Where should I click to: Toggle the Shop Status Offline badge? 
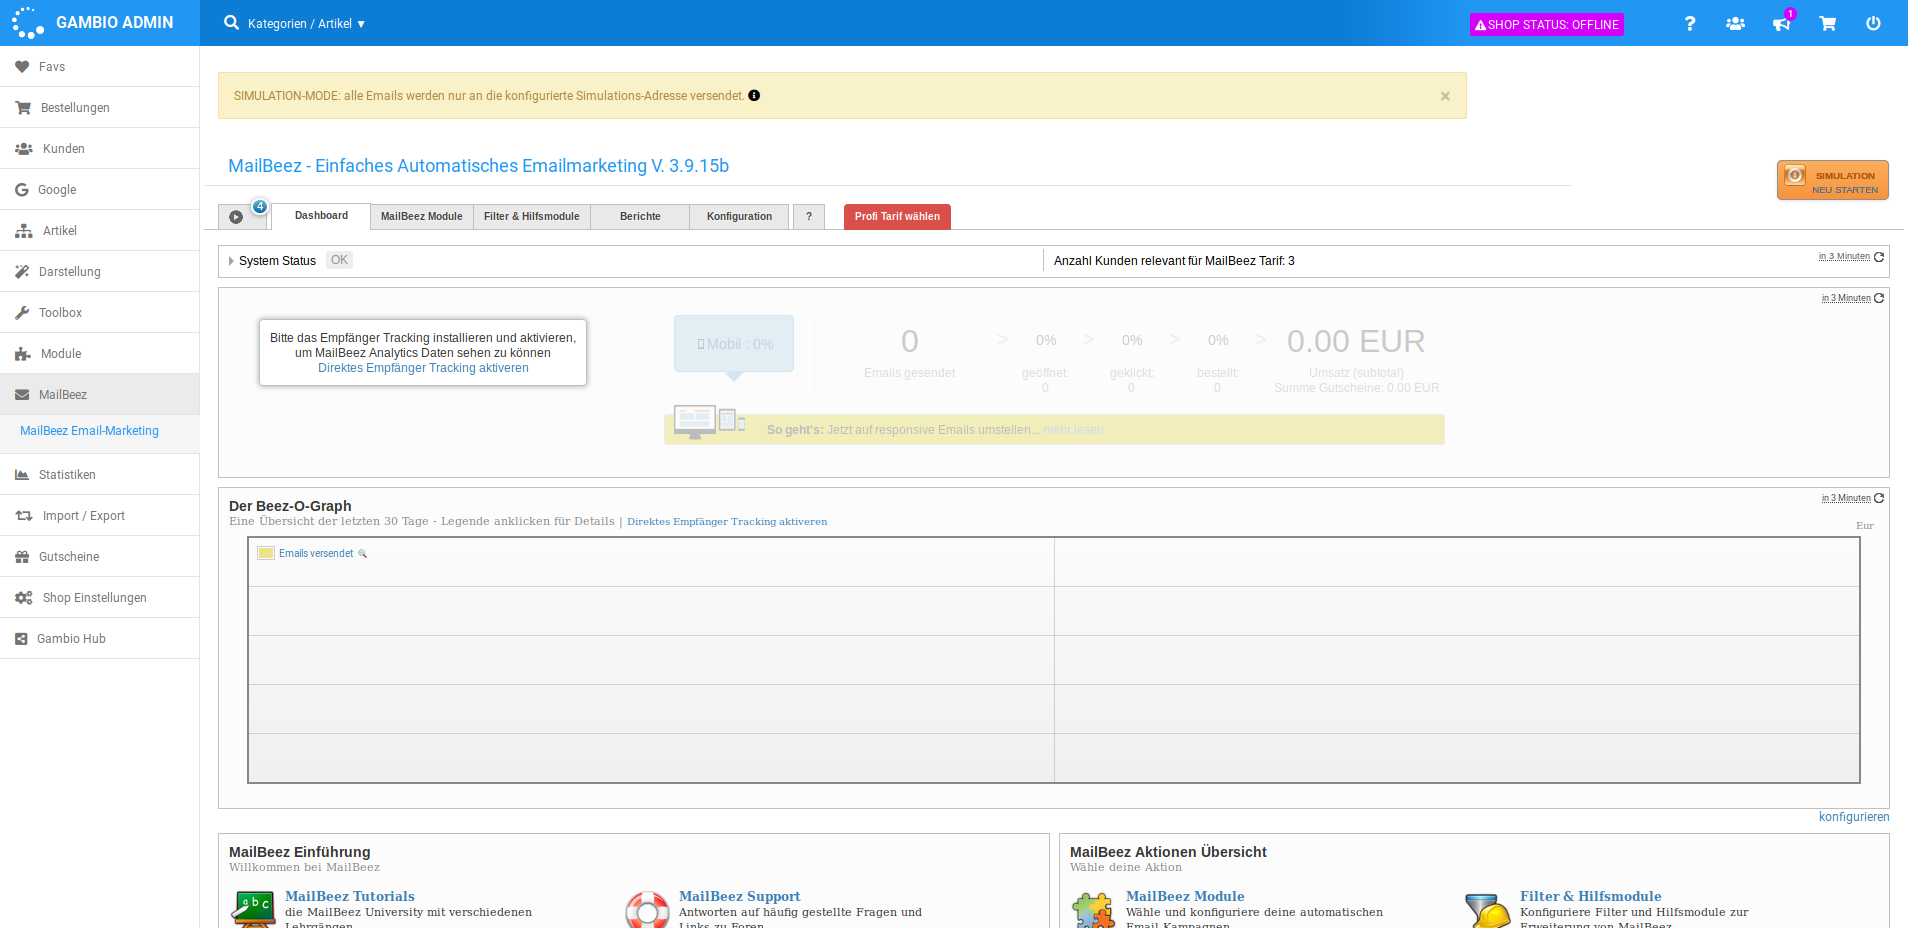(x=1546, y=24)
